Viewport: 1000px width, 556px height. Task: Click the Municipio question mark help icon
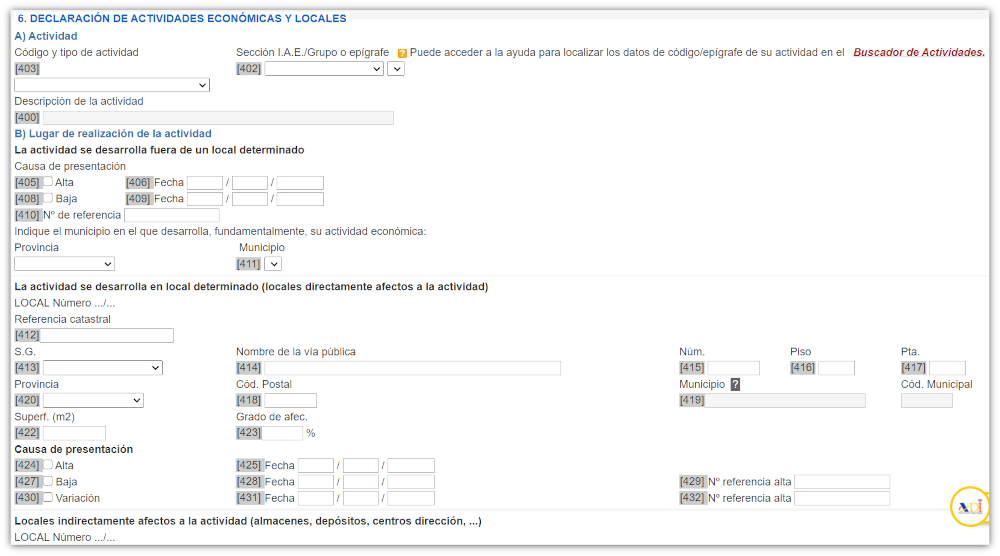point(735,384)
